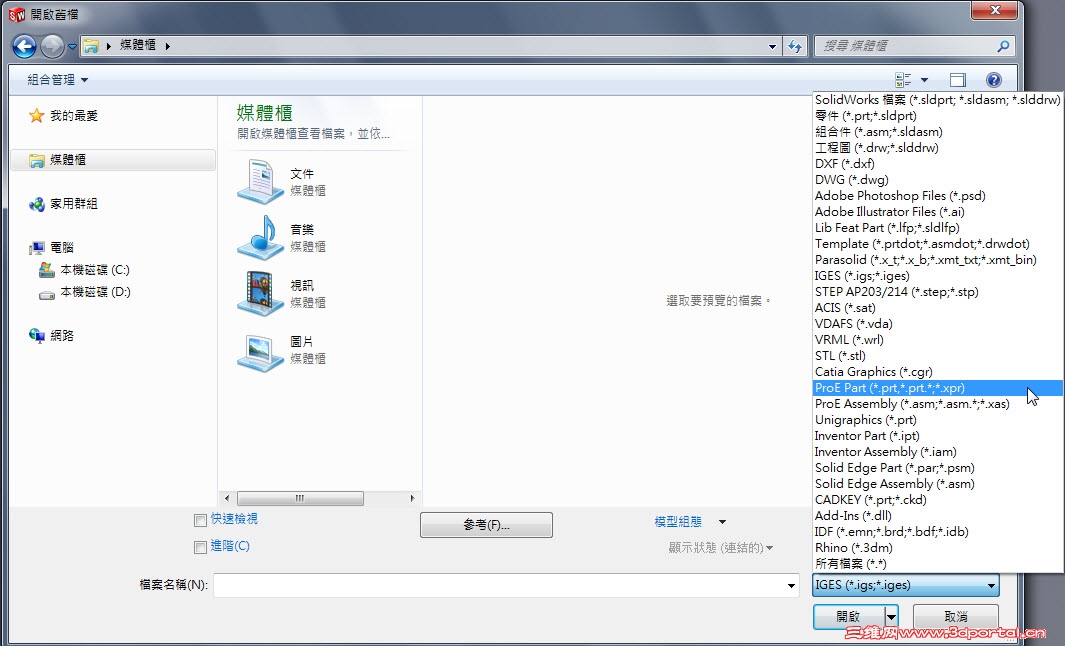Viewport: 1065px width, 646px height.
Task: Select STEP AP203/214 file type
Action: tap(938, 291)
